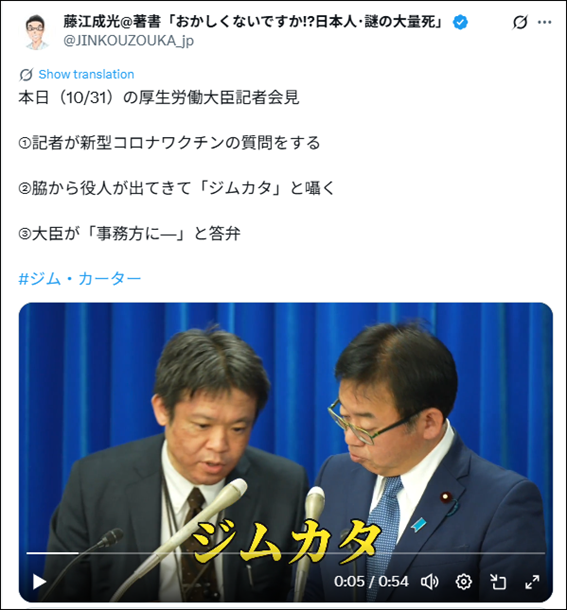This screenshot has height=610, width=567.
Task: Click the translation icon beside Show translation
Action: click(x=26, y=74)
